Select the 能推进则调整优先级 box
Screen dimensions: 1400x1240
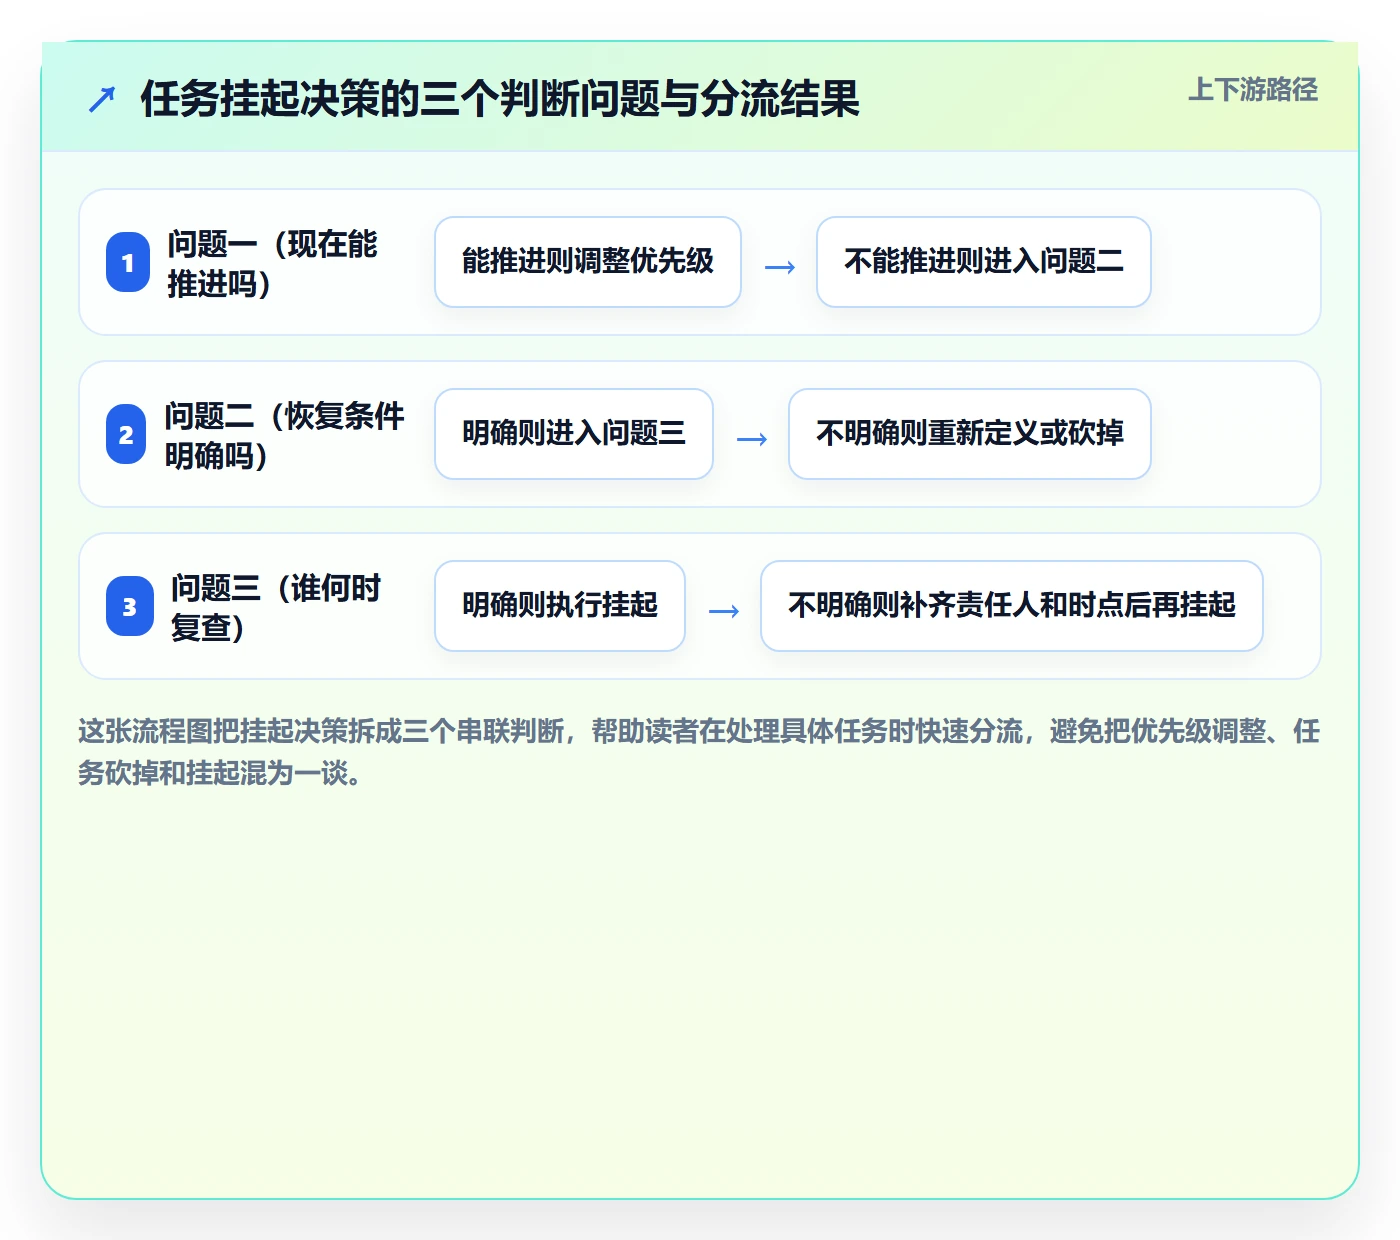588,262
